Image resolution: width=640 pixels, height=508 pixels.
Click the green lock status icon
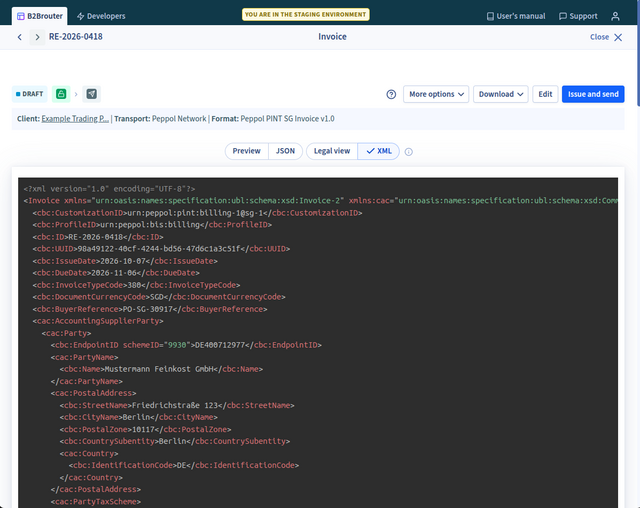[x=61, y=94]
